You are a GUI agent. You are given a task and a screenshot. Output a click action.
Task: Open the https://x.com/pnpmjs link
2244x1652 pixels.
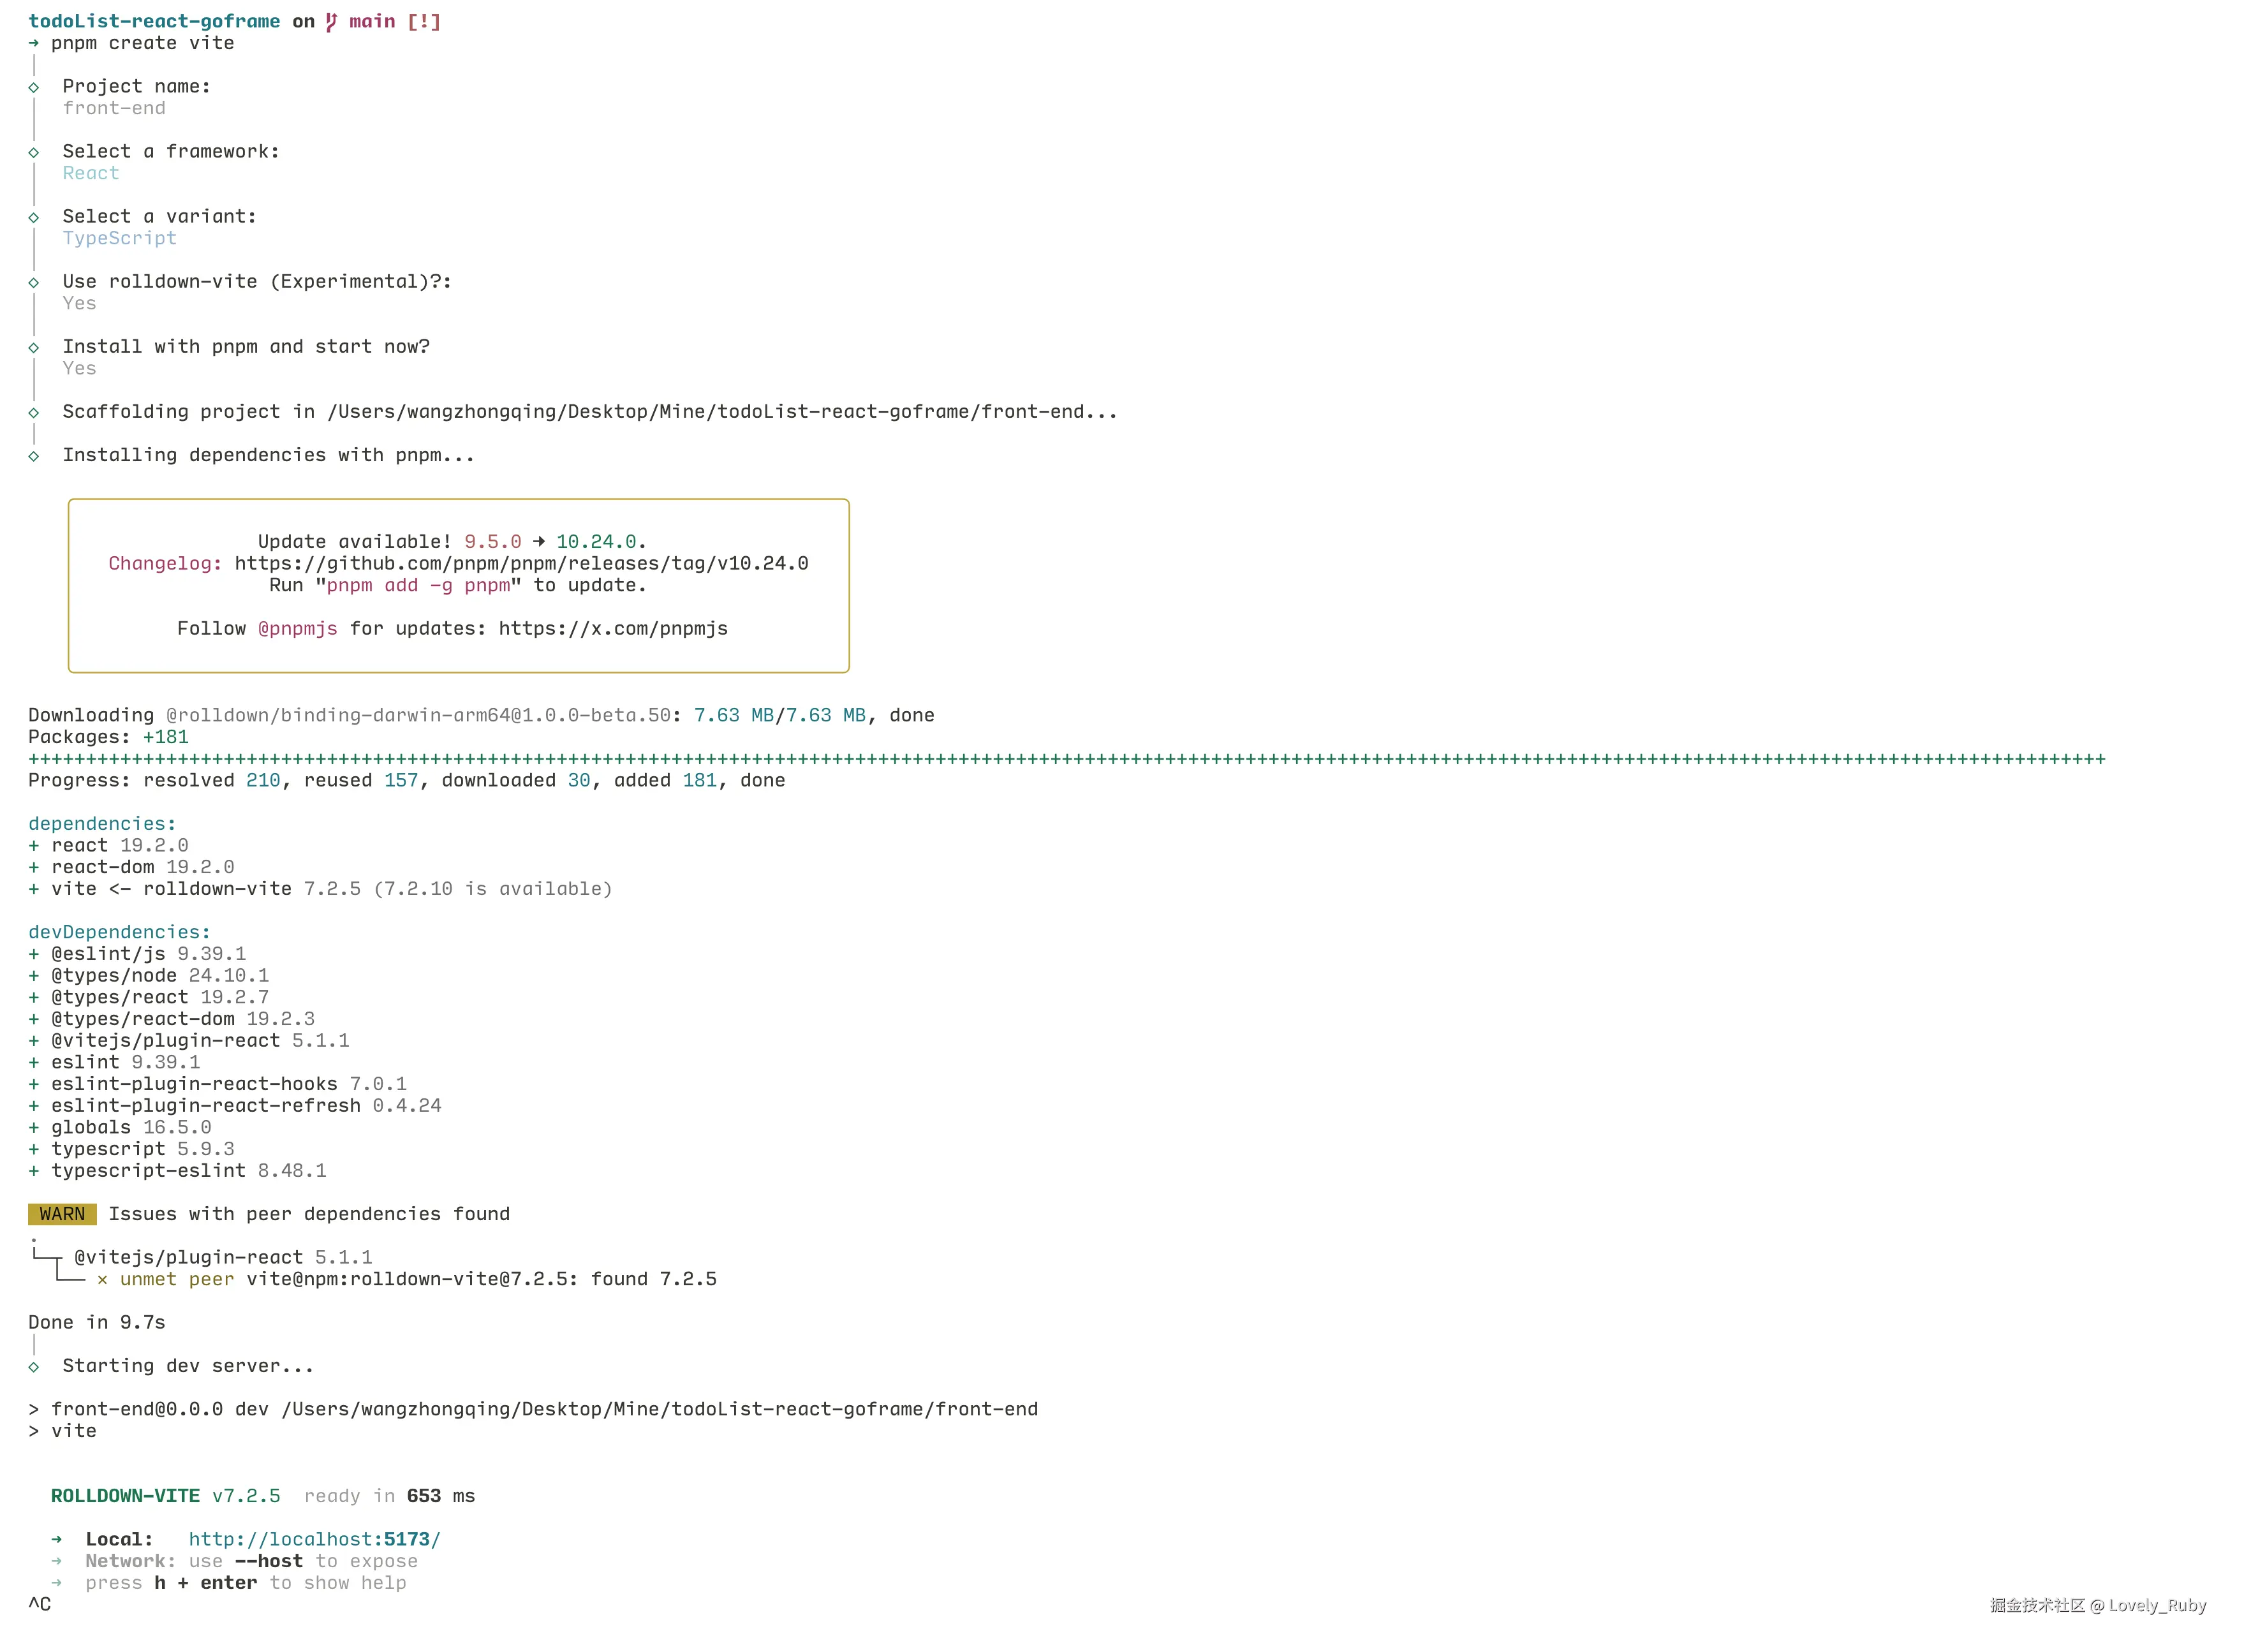[x=613, y=628]
